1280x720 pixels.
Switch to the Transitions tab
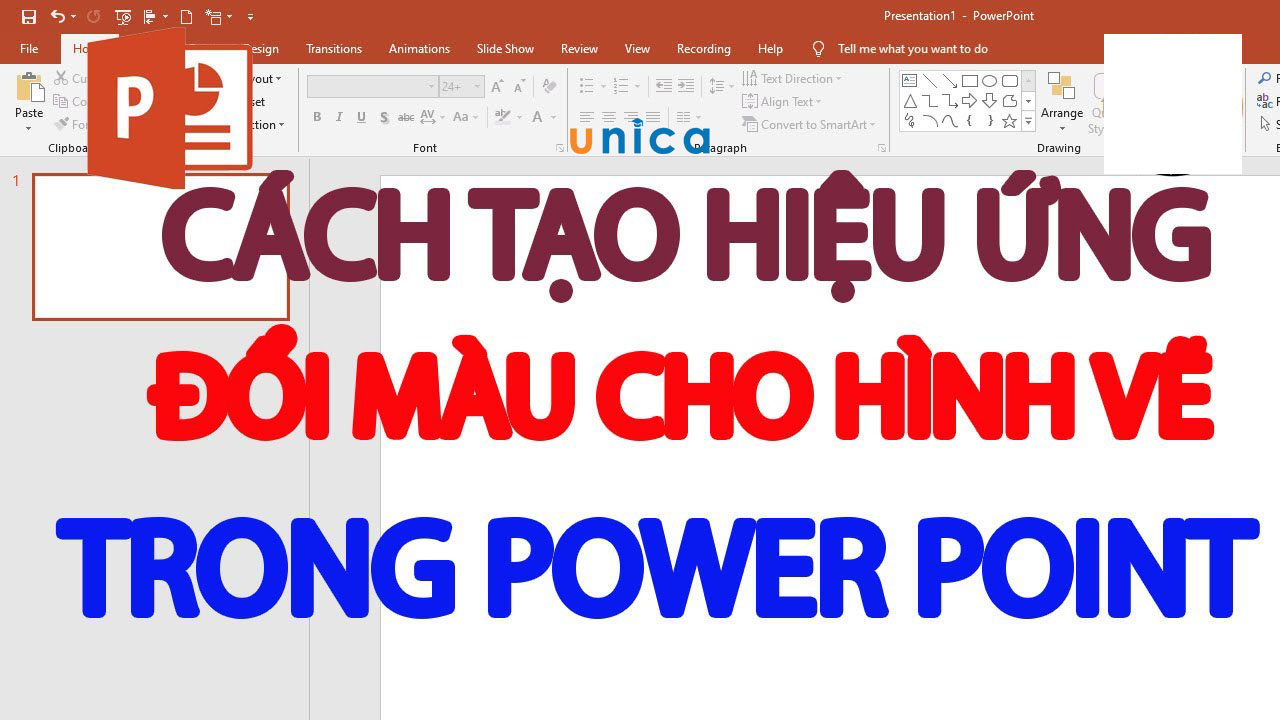pyautogui.click(x=334, y=49)
